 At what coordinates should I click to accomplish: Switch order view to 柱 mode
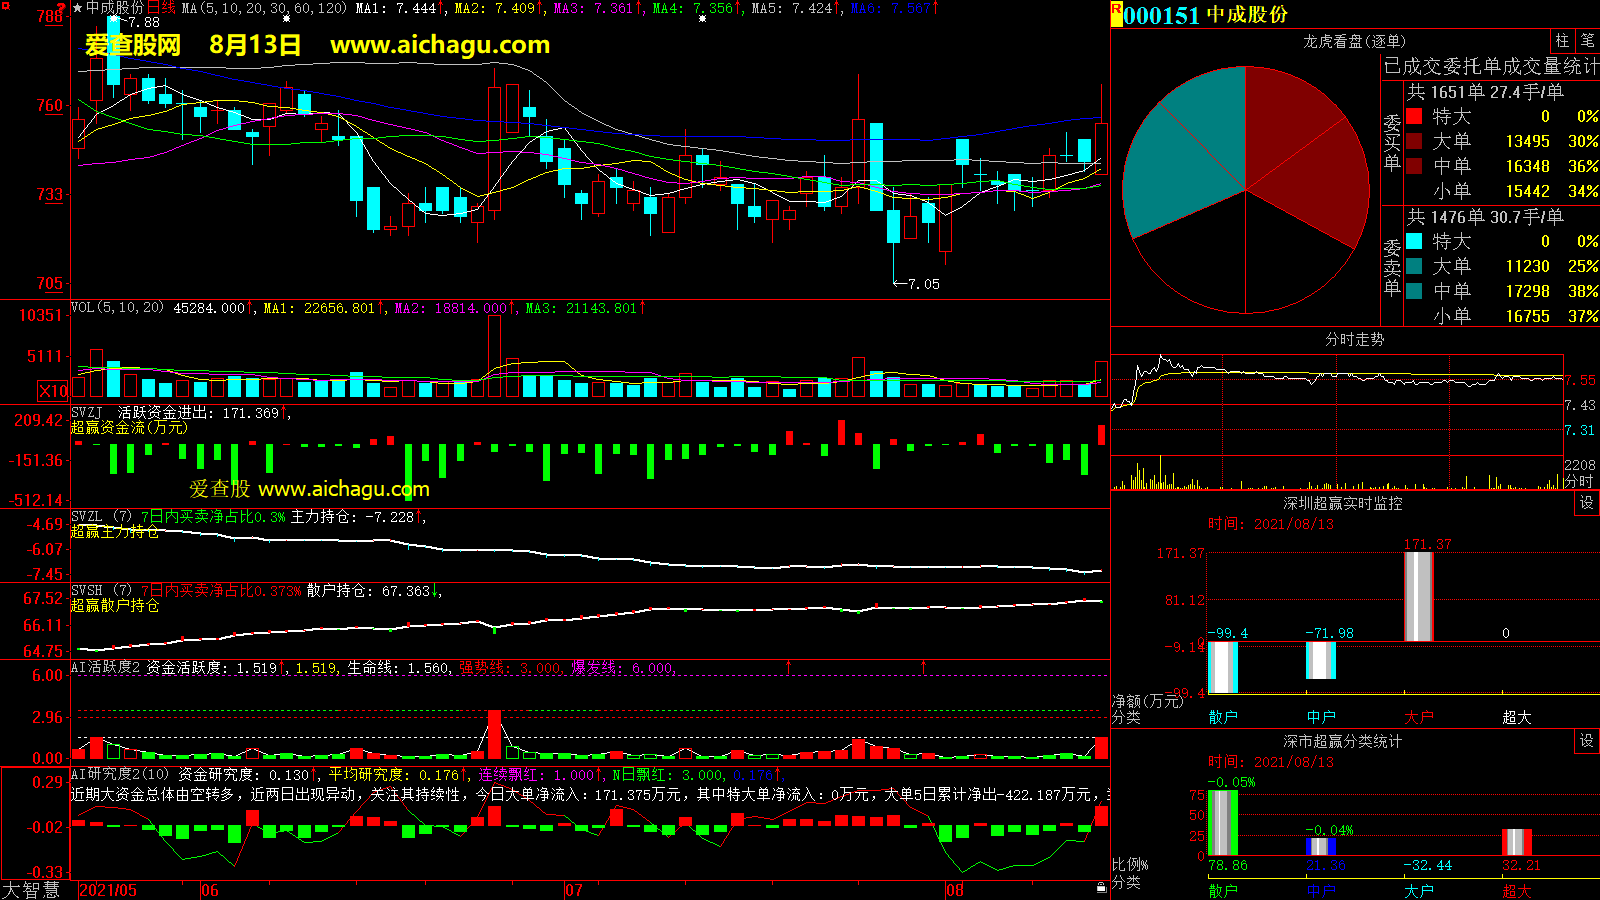coord(1562,41)
